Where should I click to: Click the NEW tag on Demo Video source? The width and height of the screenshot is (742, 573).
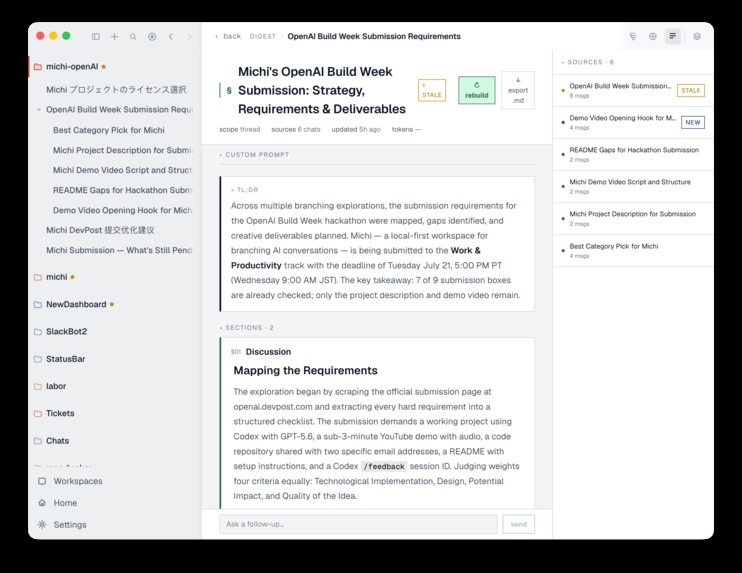click(x=693, y=123)
